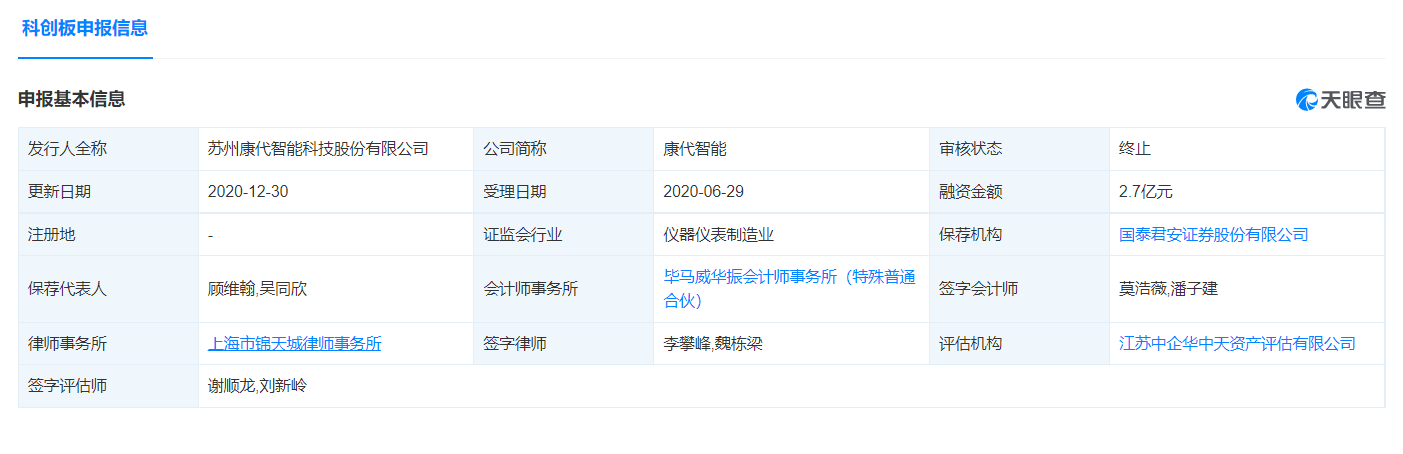Open the 科创板申报信息 tab
1403x454 pixels.
pos(85,28)
